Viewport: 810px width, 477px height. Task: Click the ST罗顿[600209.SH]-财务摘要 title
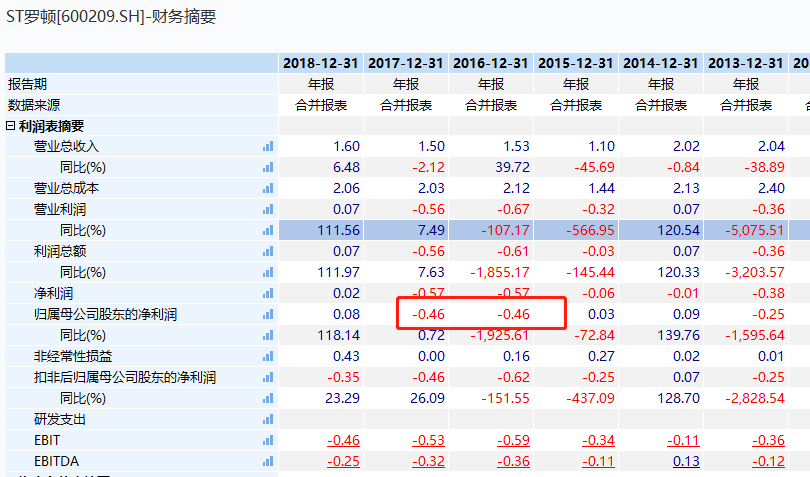[x=111, y=17]
